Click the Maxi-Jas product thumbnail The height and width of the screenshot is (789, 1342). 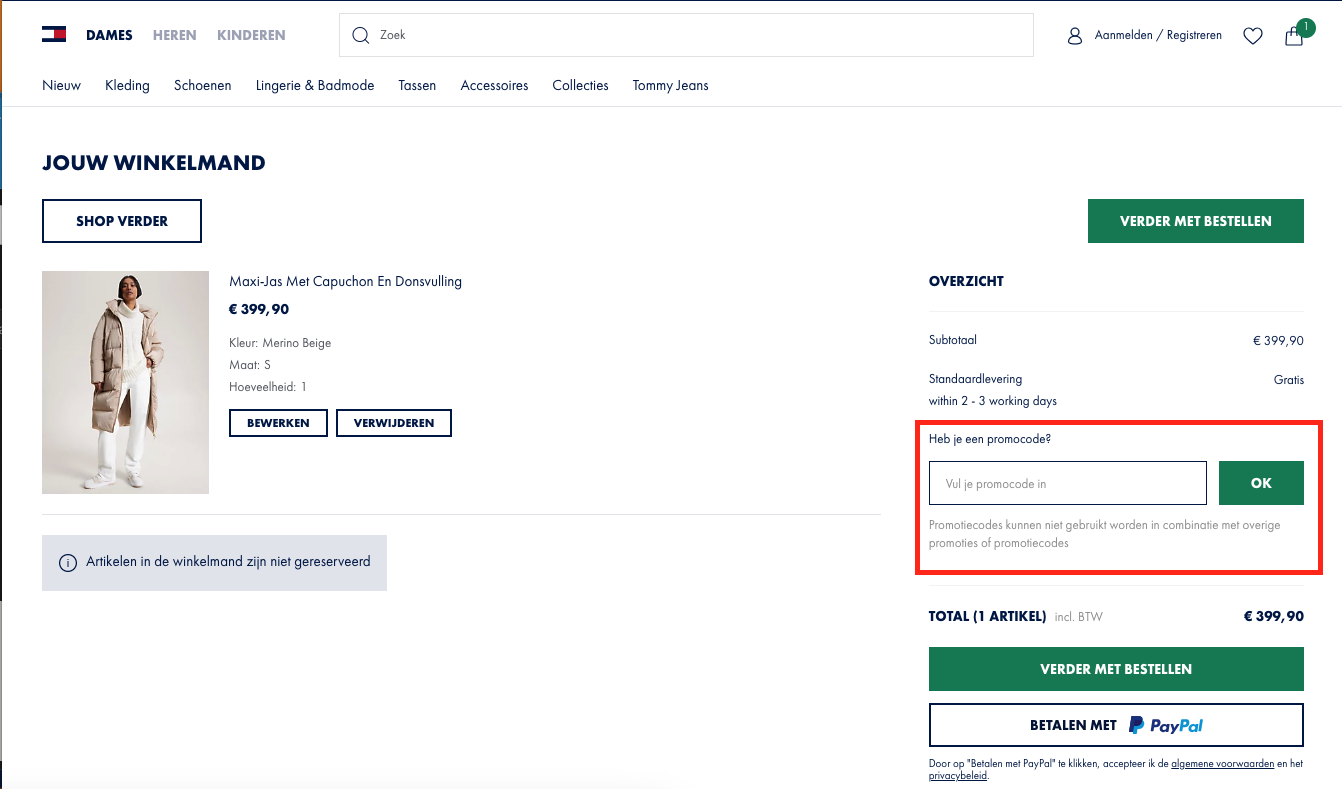[x=125, y=382]
